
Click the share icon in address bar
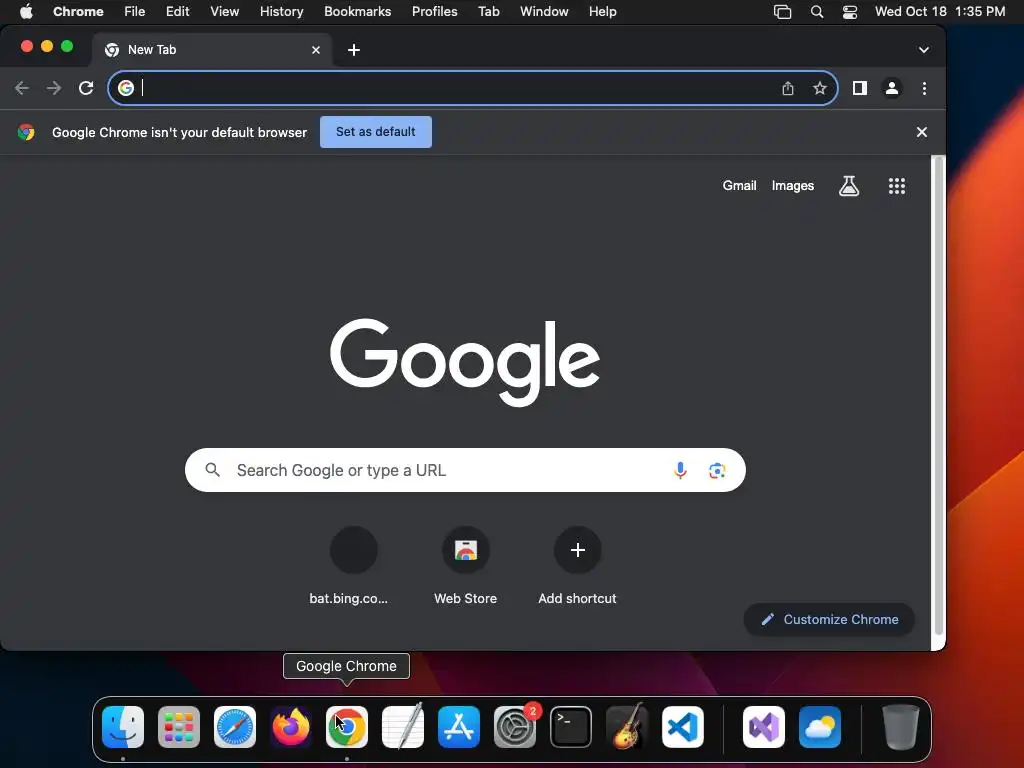[788, 88]
